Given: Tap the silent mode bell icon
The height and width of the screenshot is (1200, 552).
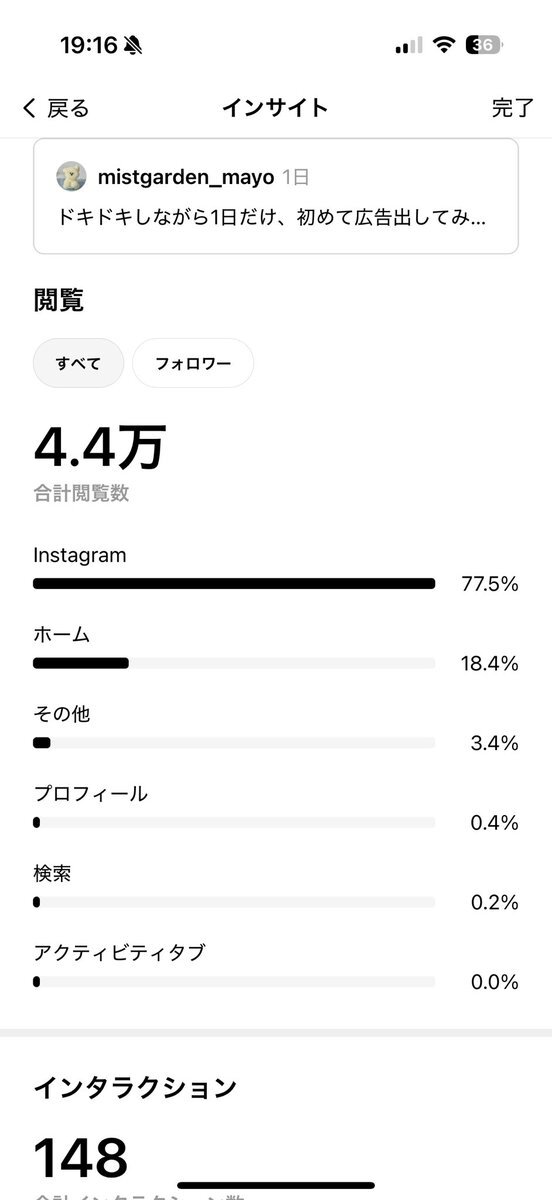Looking at the screenshot, I should coord(133,45).
